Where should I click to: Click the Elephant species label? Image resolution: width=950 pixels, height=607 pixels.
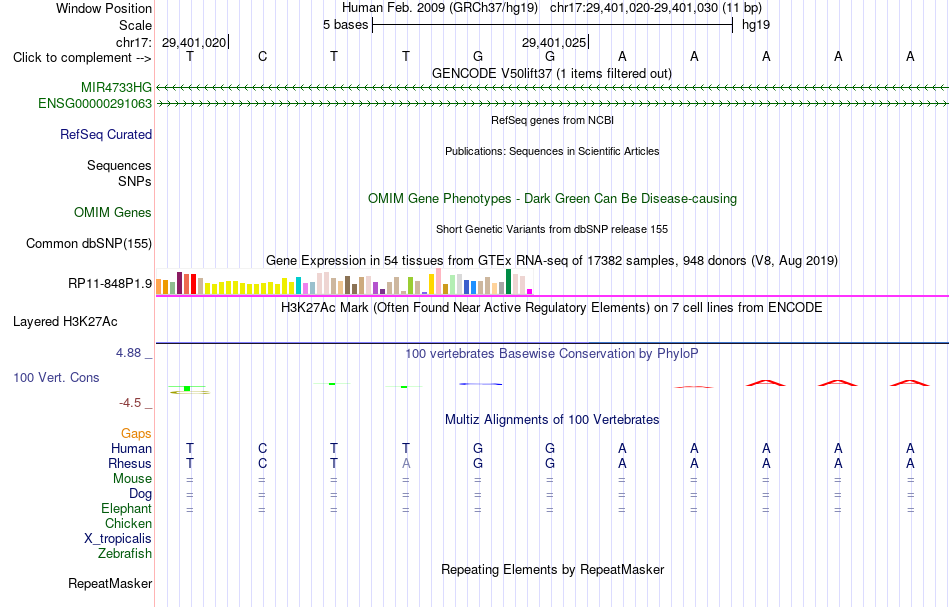pyautogui.click(x=127, y=508)
